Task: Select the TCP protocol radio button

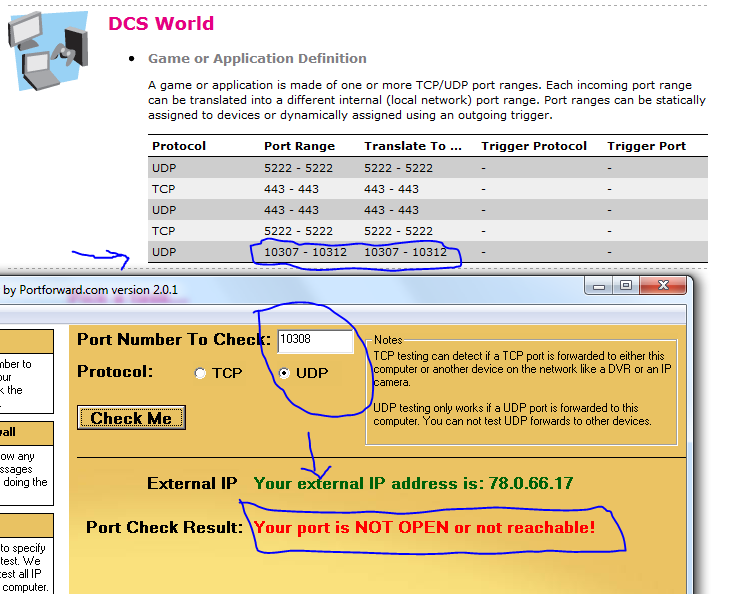Action: (200, 373)
